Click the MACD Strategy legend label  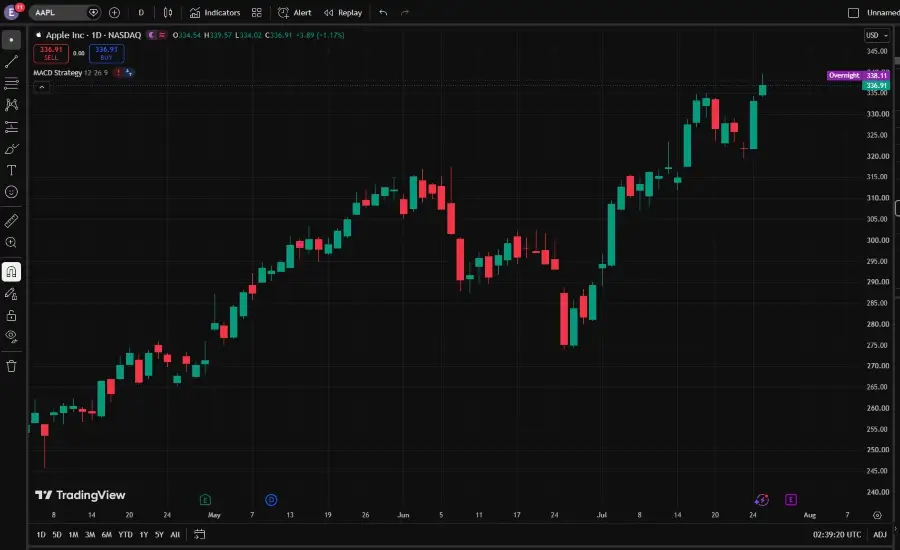(57, 72)
